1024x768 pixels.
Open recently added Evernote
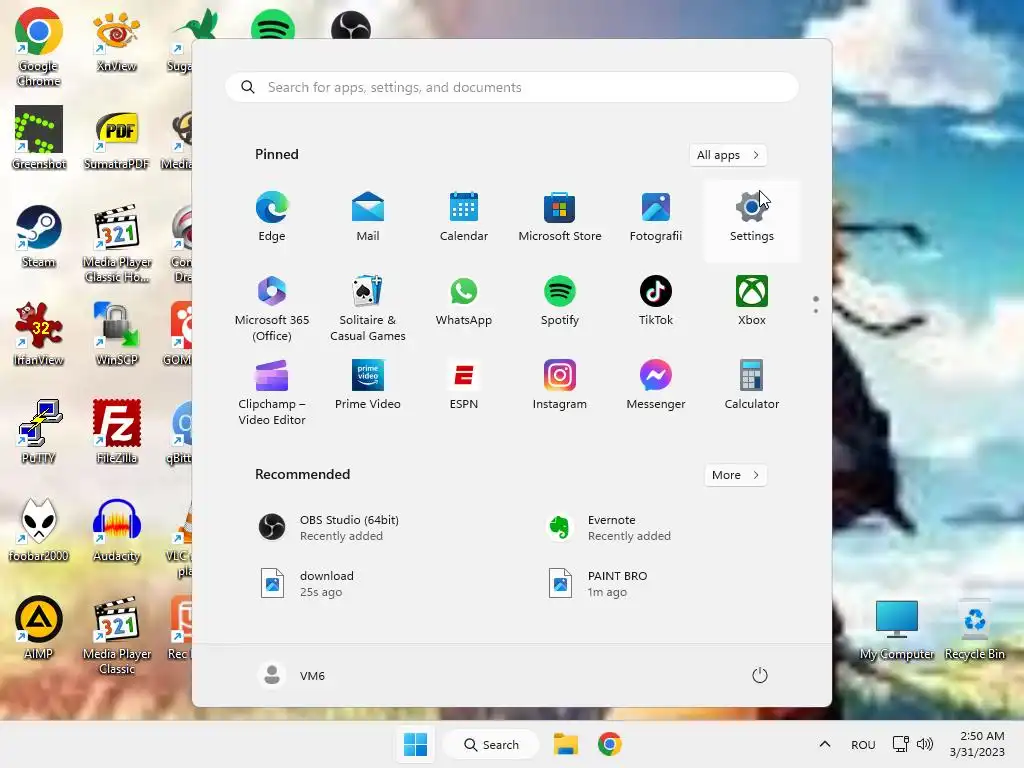click(655, 528)
